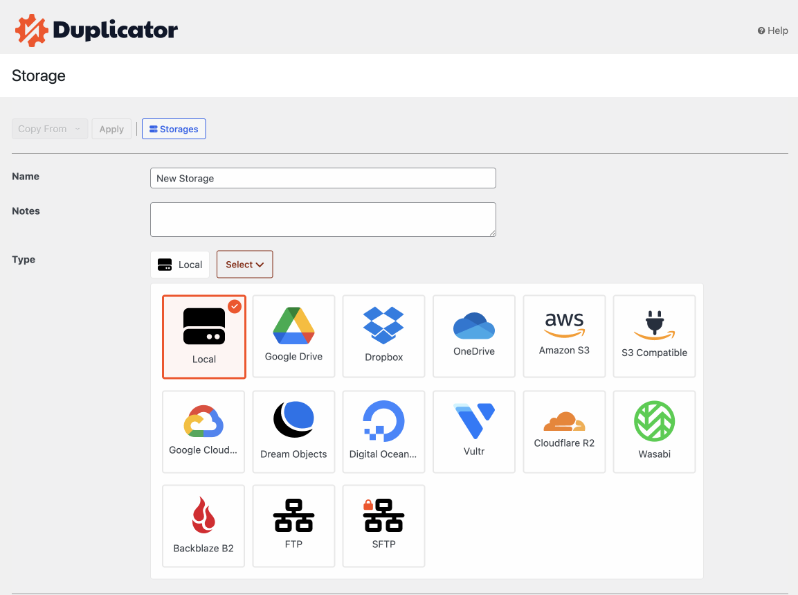The width and height of the screenshot is (798, 595).
Task: Pick the Dropbox storage option
Action: (x=384, y=336)
